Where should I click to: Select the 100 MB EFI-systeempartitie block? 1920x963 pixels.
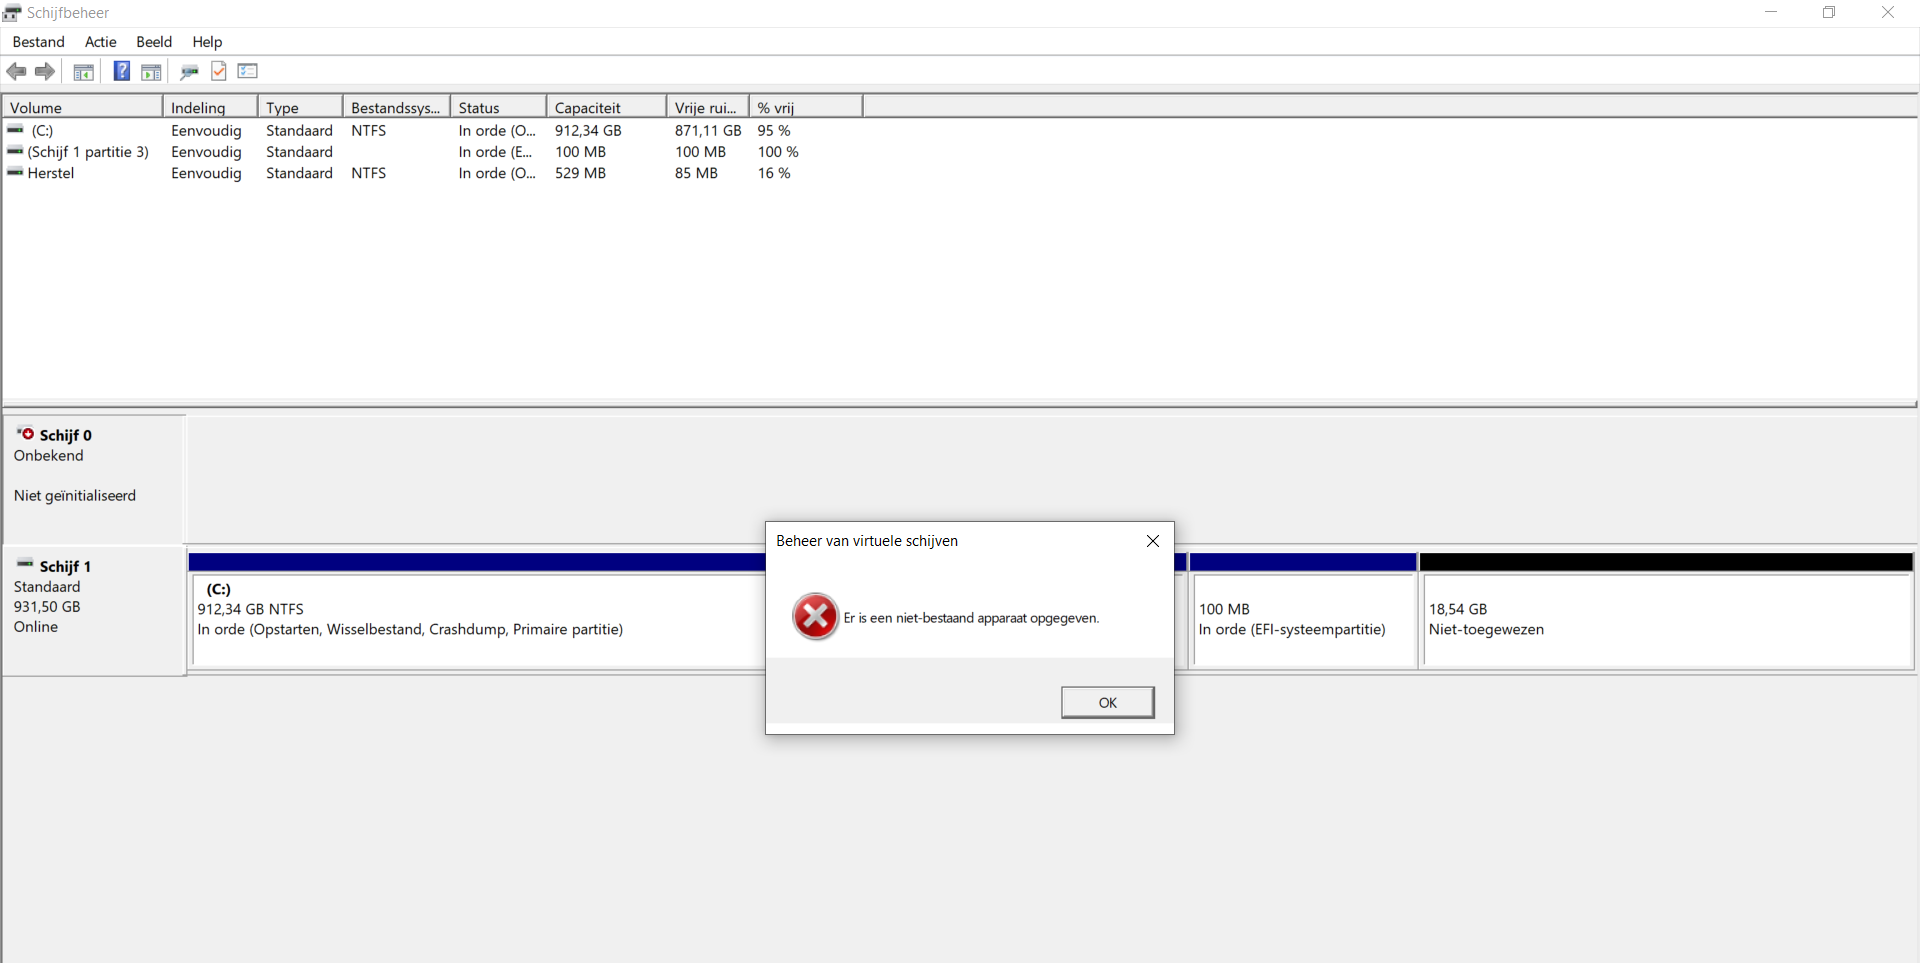tap(1302, 610)
